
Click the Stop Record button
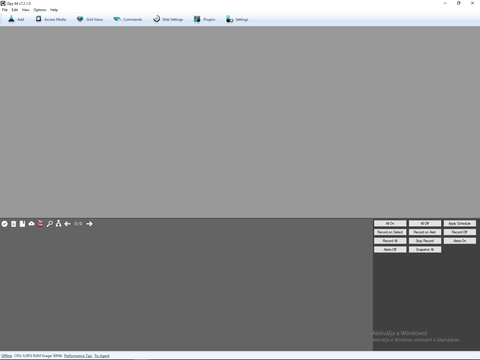click(x=425, y=241)
